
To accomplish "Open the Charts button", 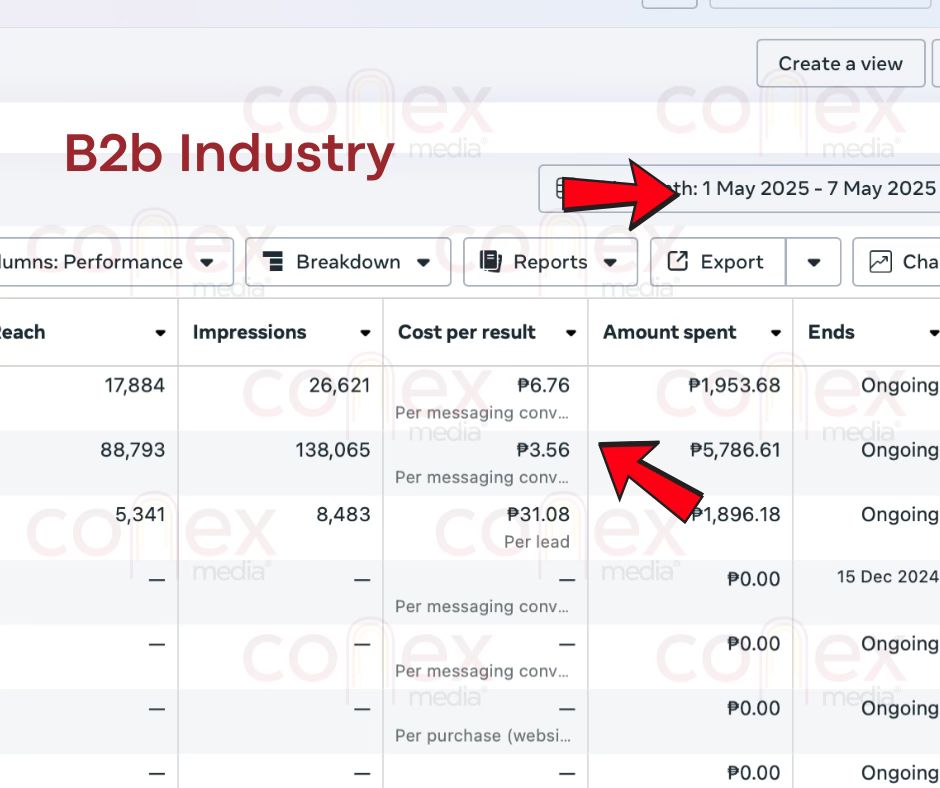I will (x=897, y=262).
